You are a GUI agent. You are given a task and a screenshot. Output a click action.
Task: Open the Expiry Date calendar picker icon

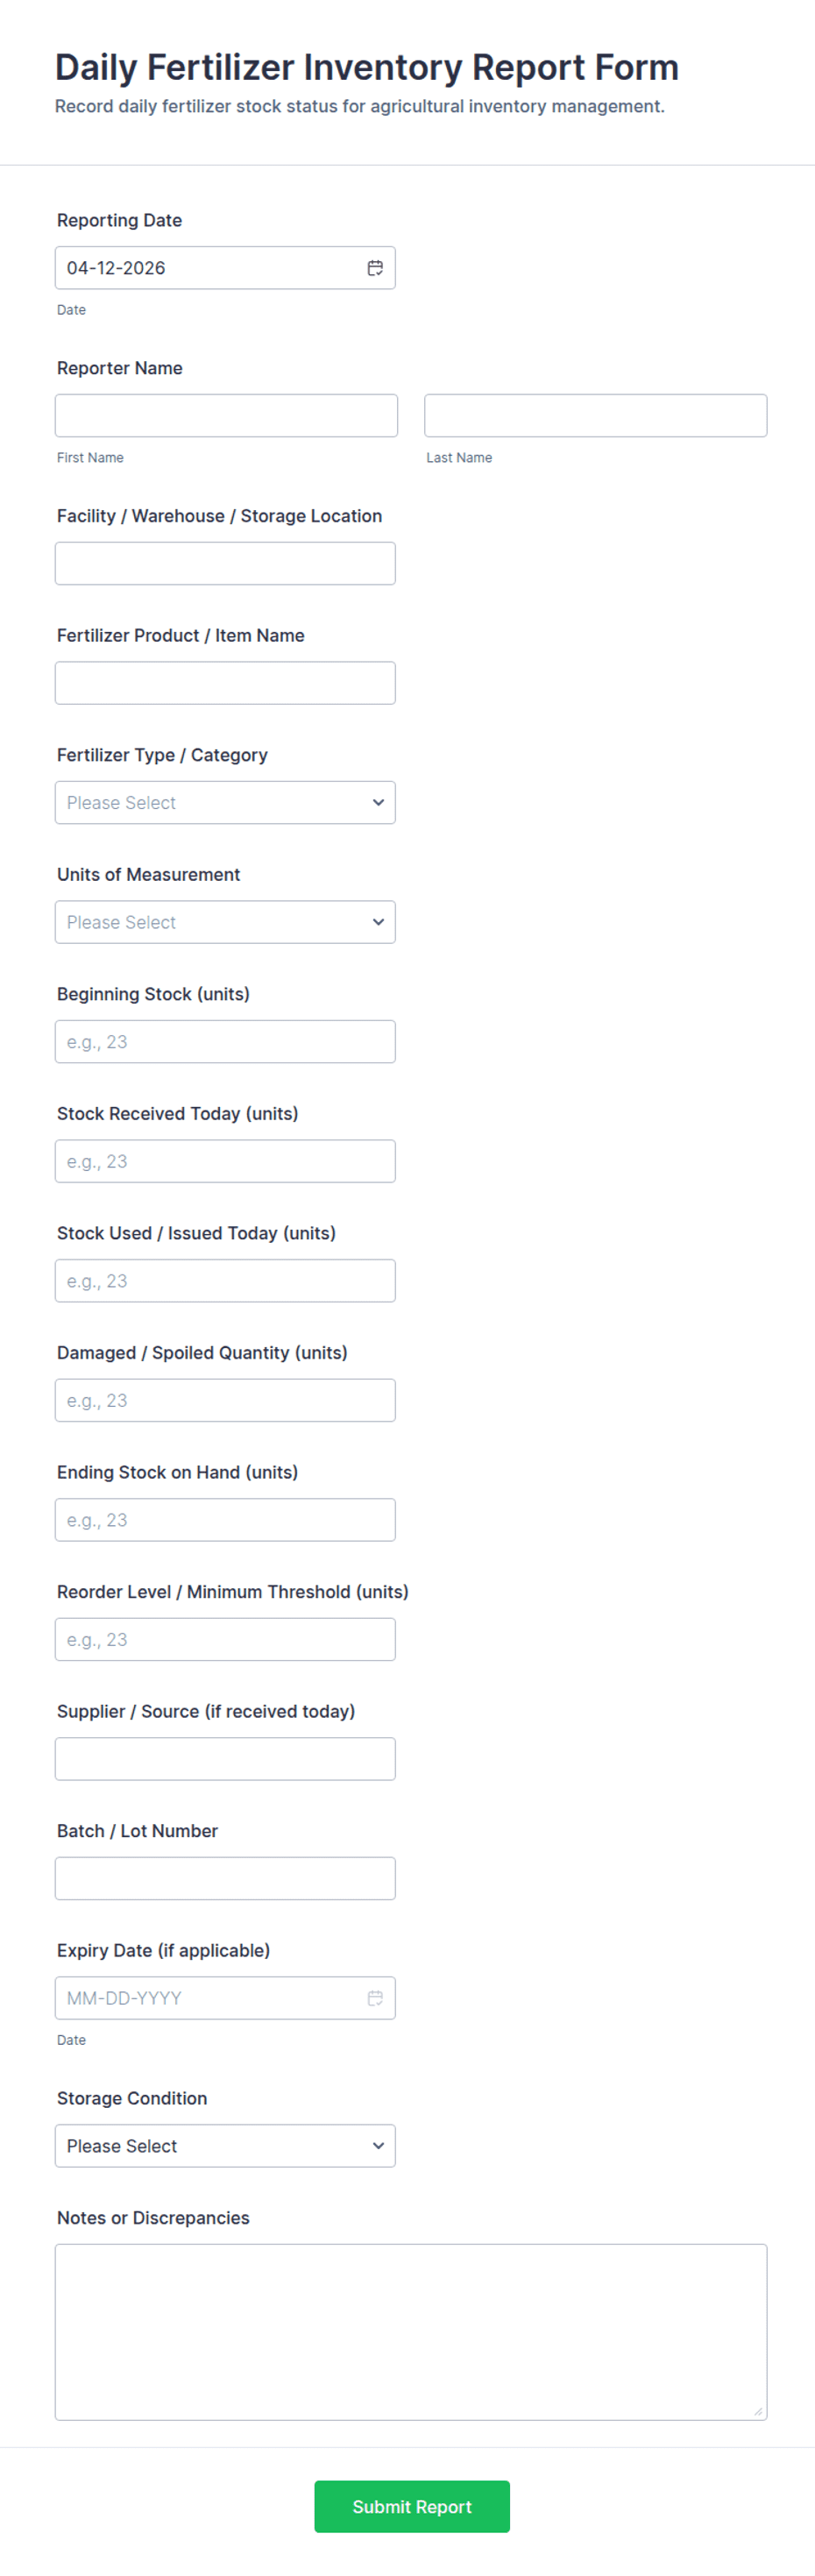(x=375, y=1998)
